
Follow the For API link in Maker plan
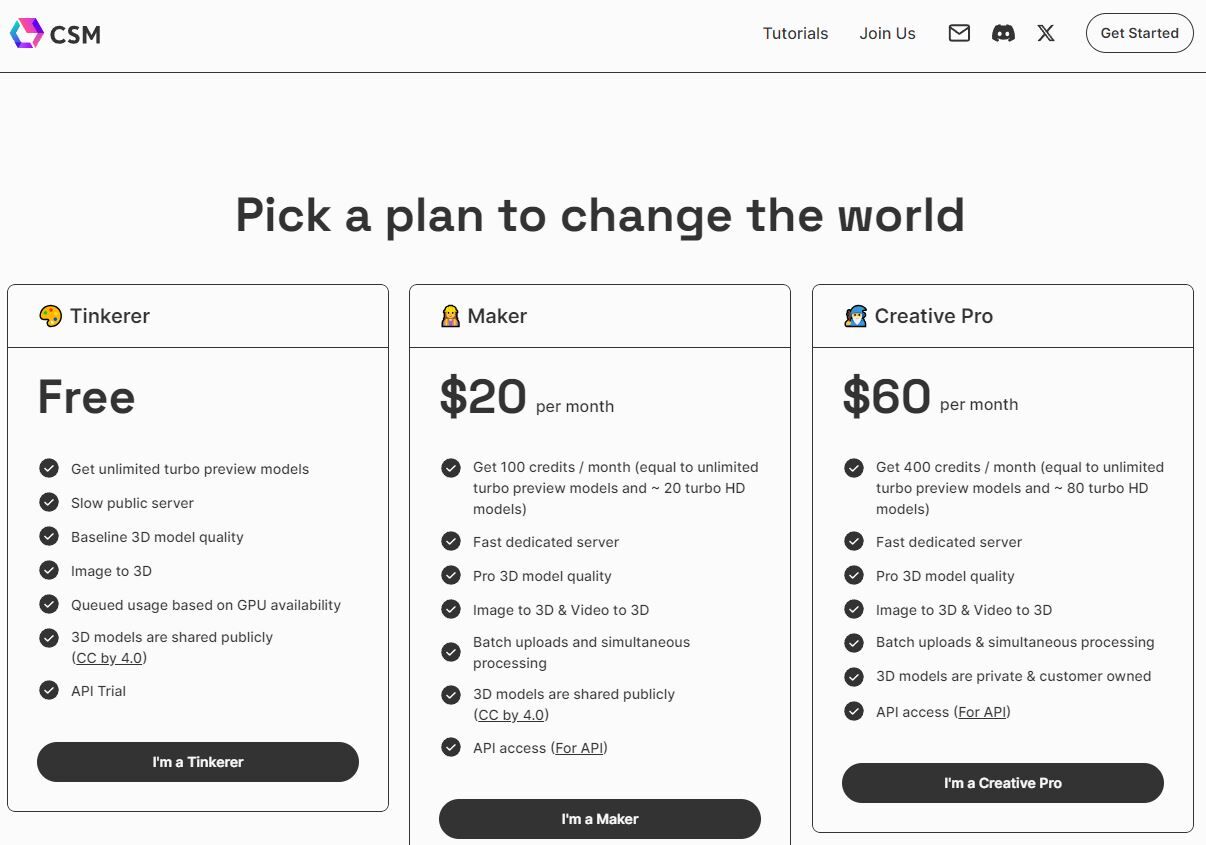(x=579, y=748)
